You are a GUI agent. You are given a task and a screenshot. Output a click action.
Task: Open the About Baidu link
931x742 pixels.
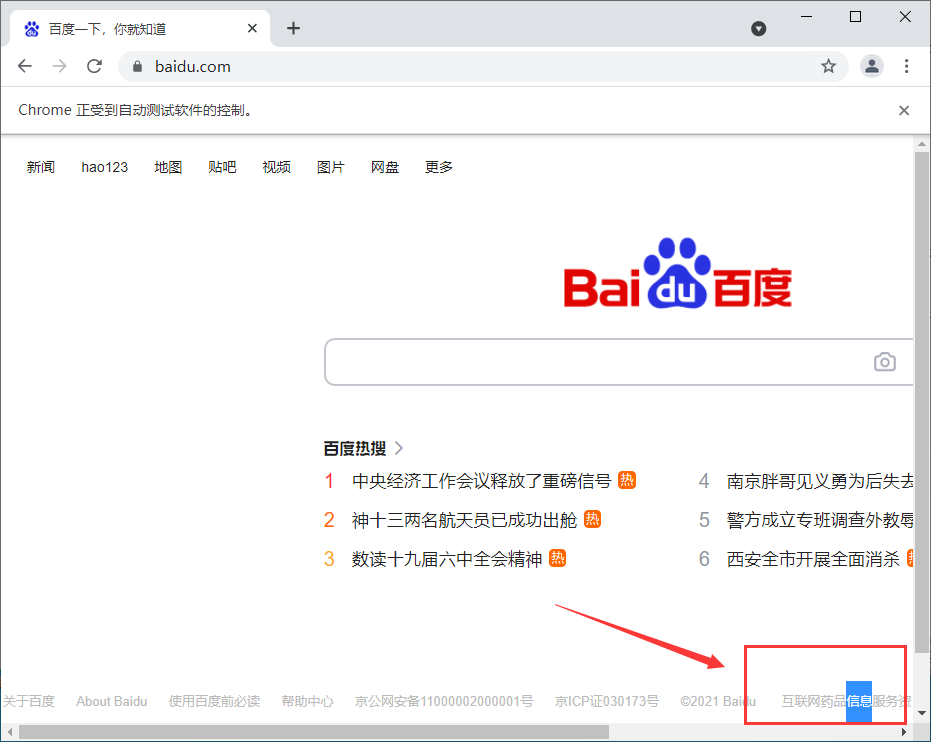coord(111,701)
